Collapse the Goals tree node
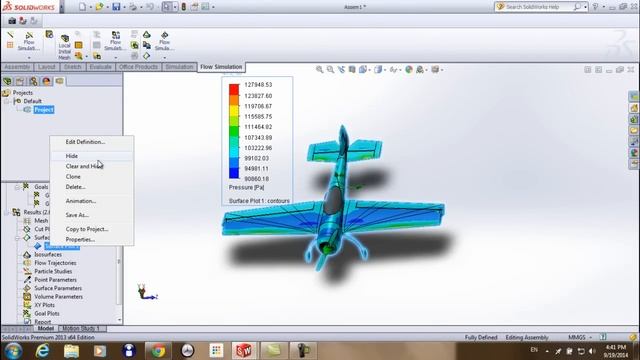Viewport: 640px width, 360px height. point(17,187)
